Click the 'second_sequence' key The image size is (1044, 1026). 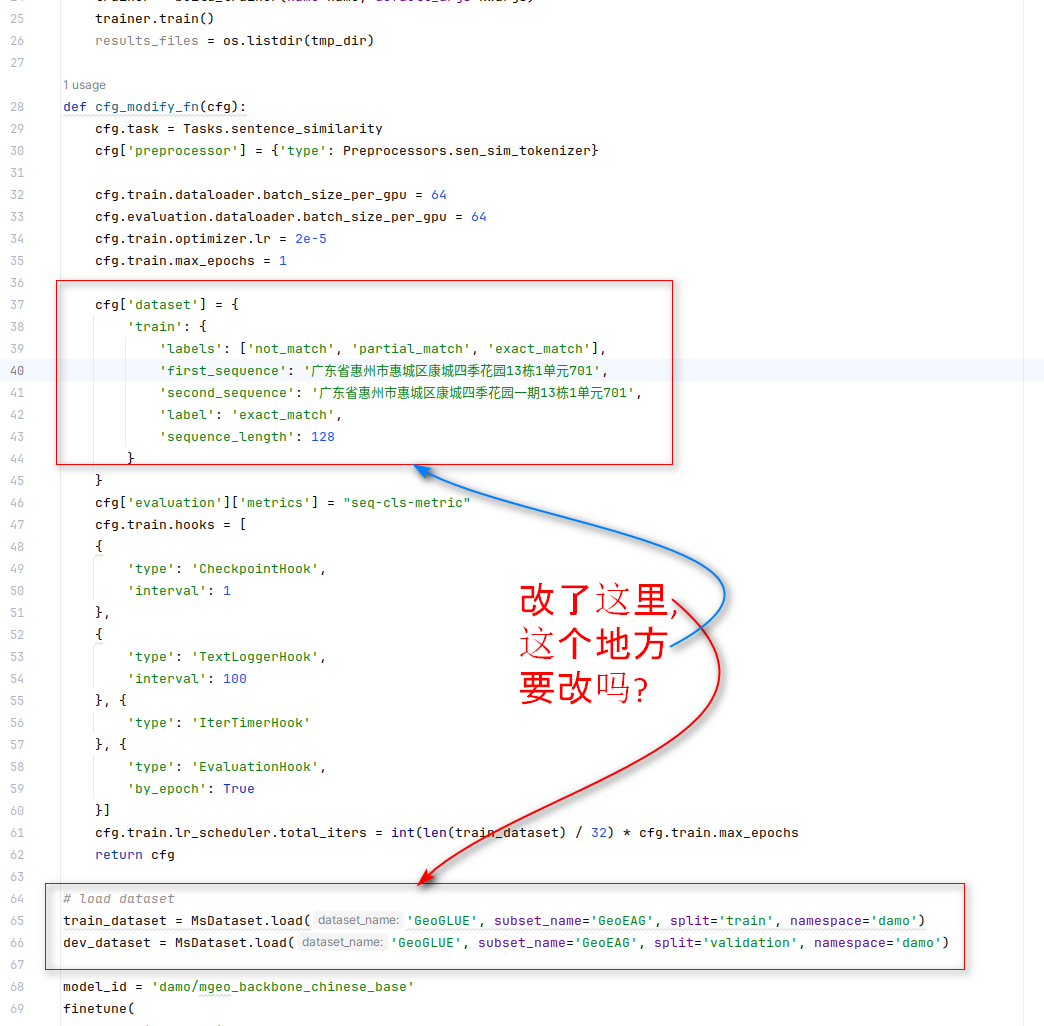point(226,392)
